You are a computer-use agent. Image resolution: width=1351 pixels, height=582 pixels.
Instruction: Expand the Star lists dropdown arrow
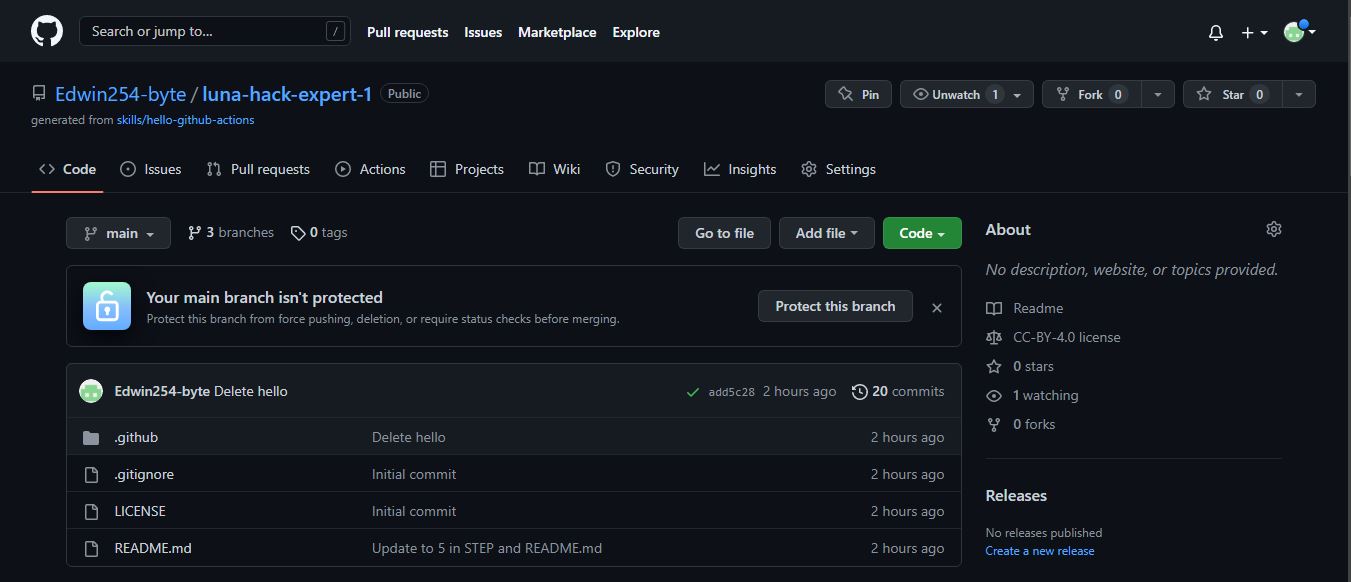(x=1299, y=94)
